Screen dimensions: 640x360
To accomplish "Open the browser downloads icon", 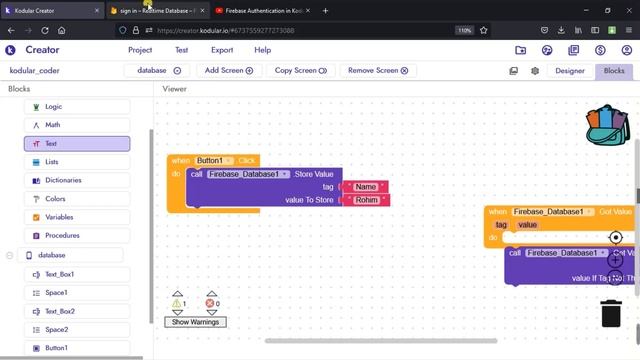I will [x=561, y=30].
